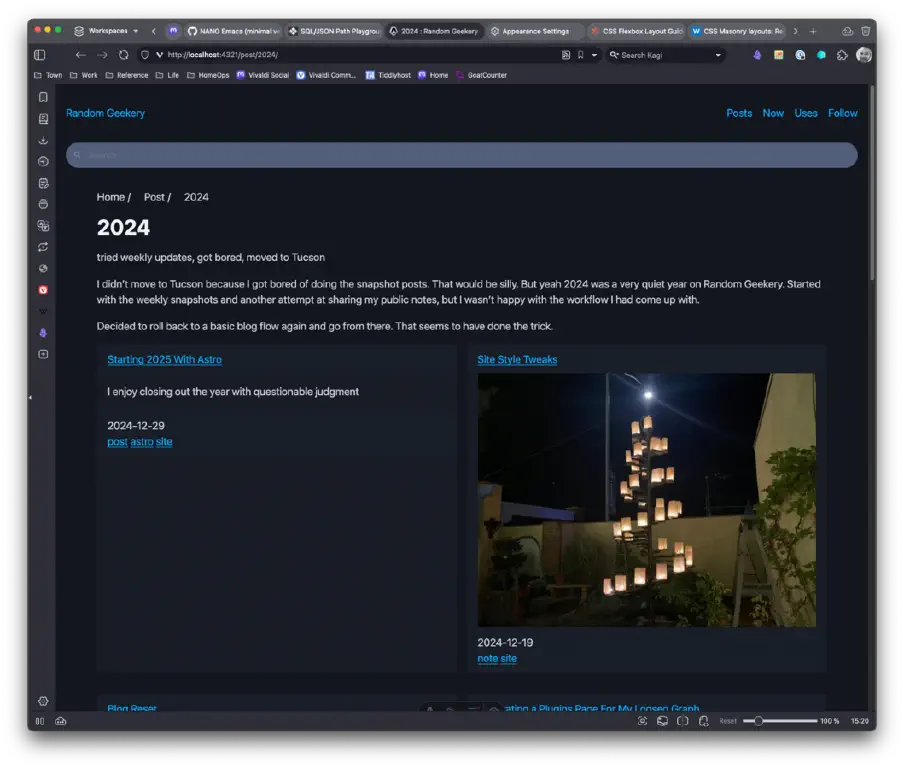
Task: Open the Starting 2025 With Astro post
Action: click(164, 359)
